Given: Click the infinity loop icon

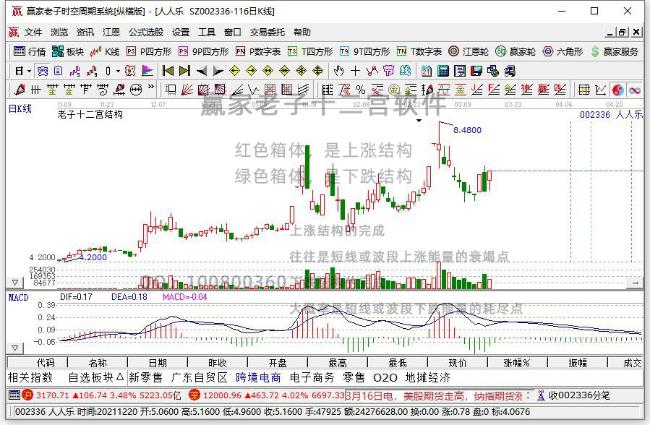Looking at the screenshot, I should click(x=634, y=89).
